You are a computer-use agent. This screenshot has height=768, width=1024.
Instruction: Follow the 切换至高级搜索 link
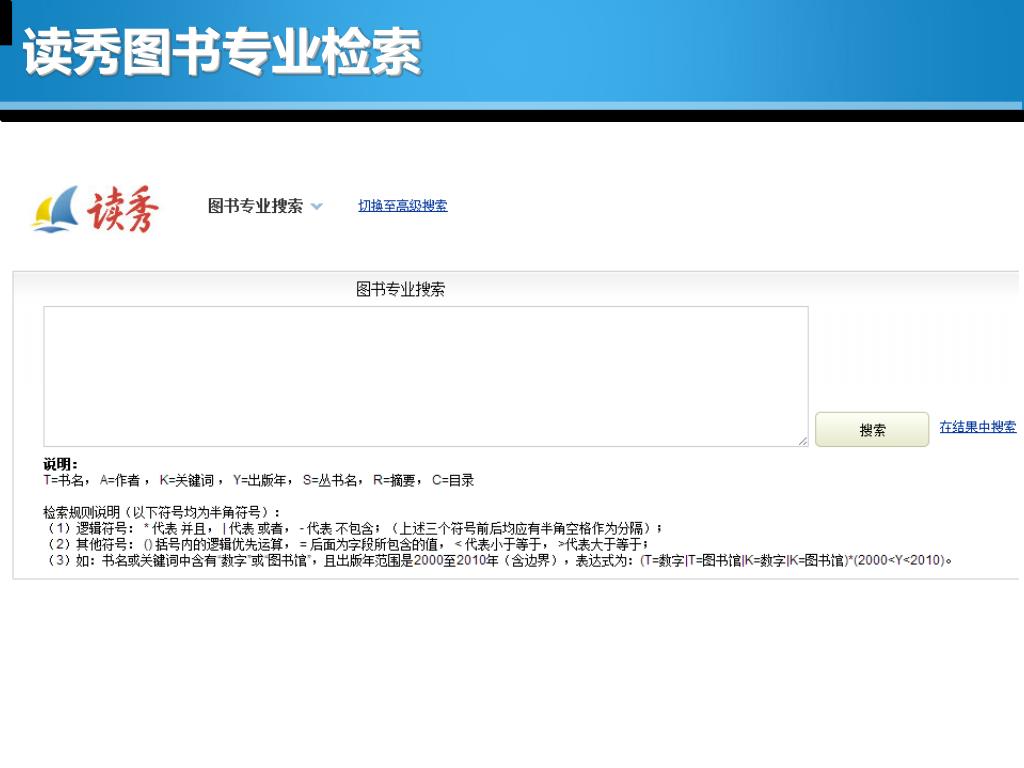(x=402, y=206)
